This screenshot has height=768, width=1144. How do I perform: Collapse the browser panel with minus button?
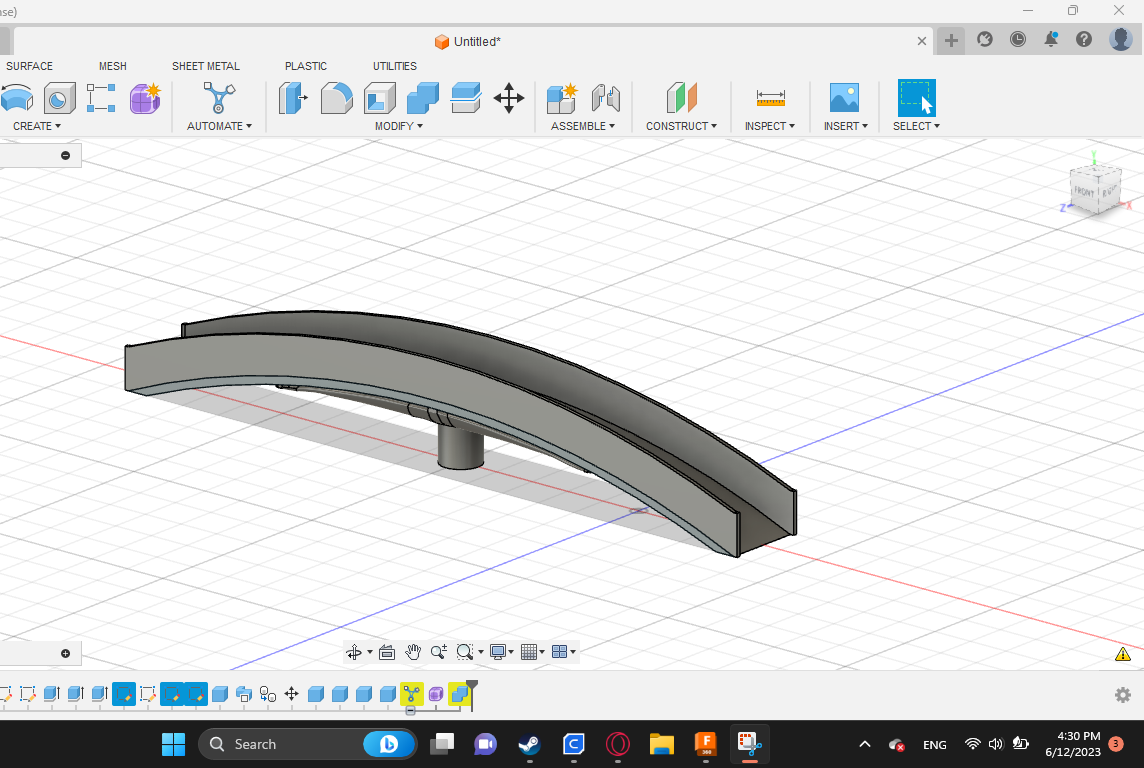66,155
